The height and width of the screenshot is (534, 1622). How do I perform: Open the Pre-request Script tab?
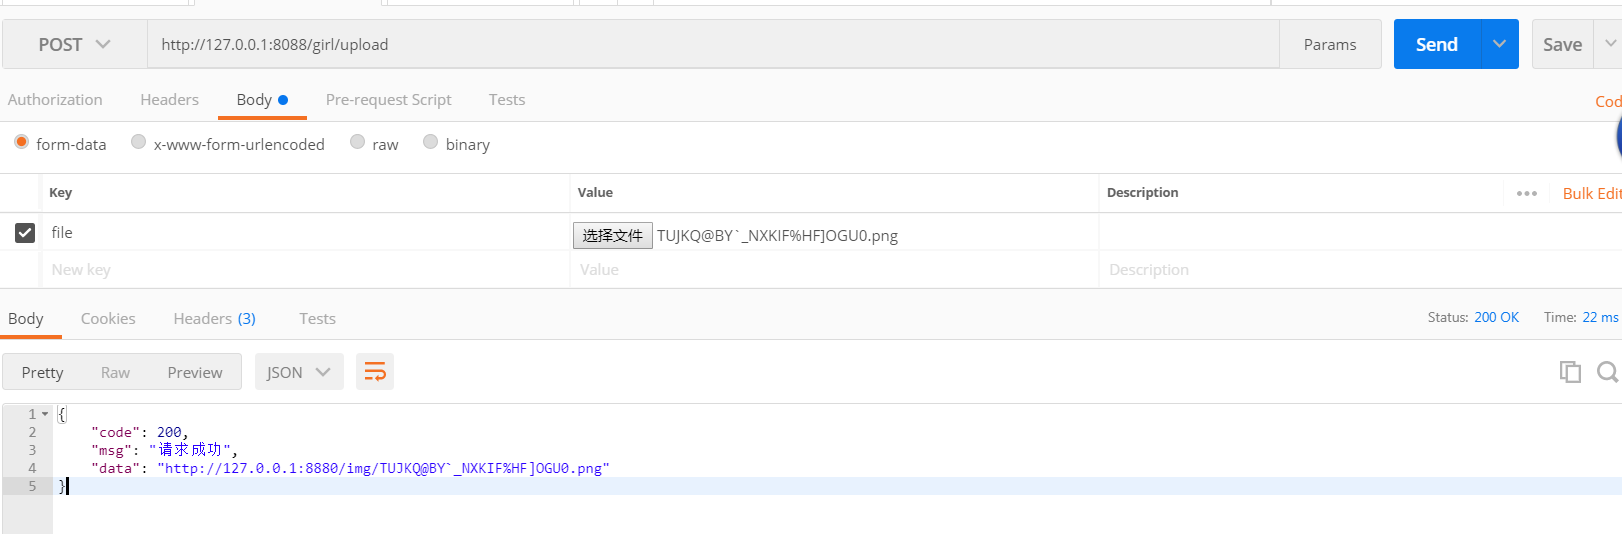(x=388, y=100)
